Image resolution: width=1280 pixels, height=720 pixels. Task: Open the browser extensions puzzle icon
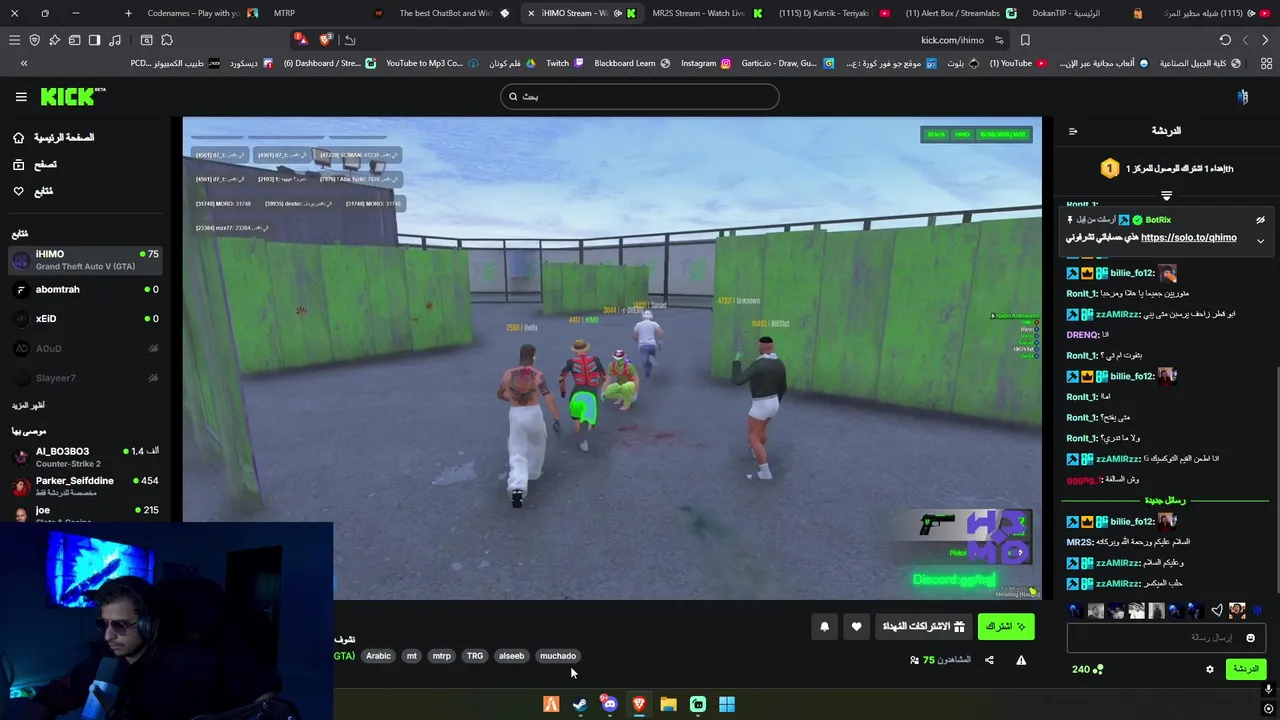[x=167, y=40]
